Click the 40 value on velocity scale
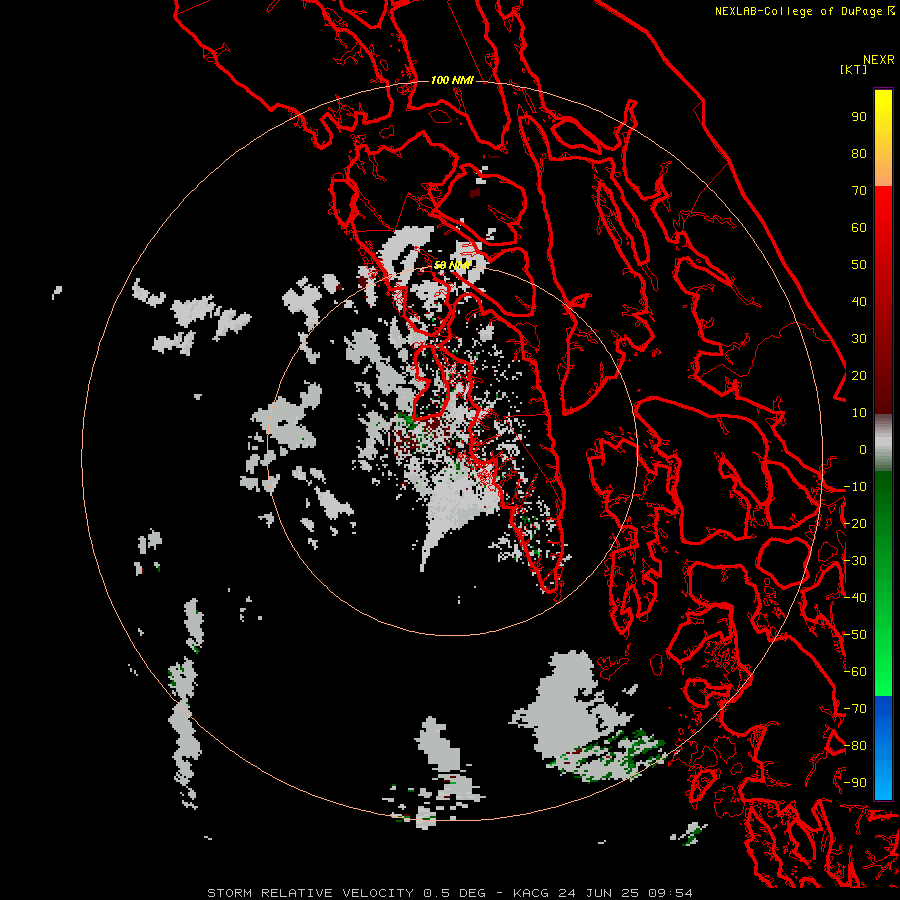 coord(859,301)
